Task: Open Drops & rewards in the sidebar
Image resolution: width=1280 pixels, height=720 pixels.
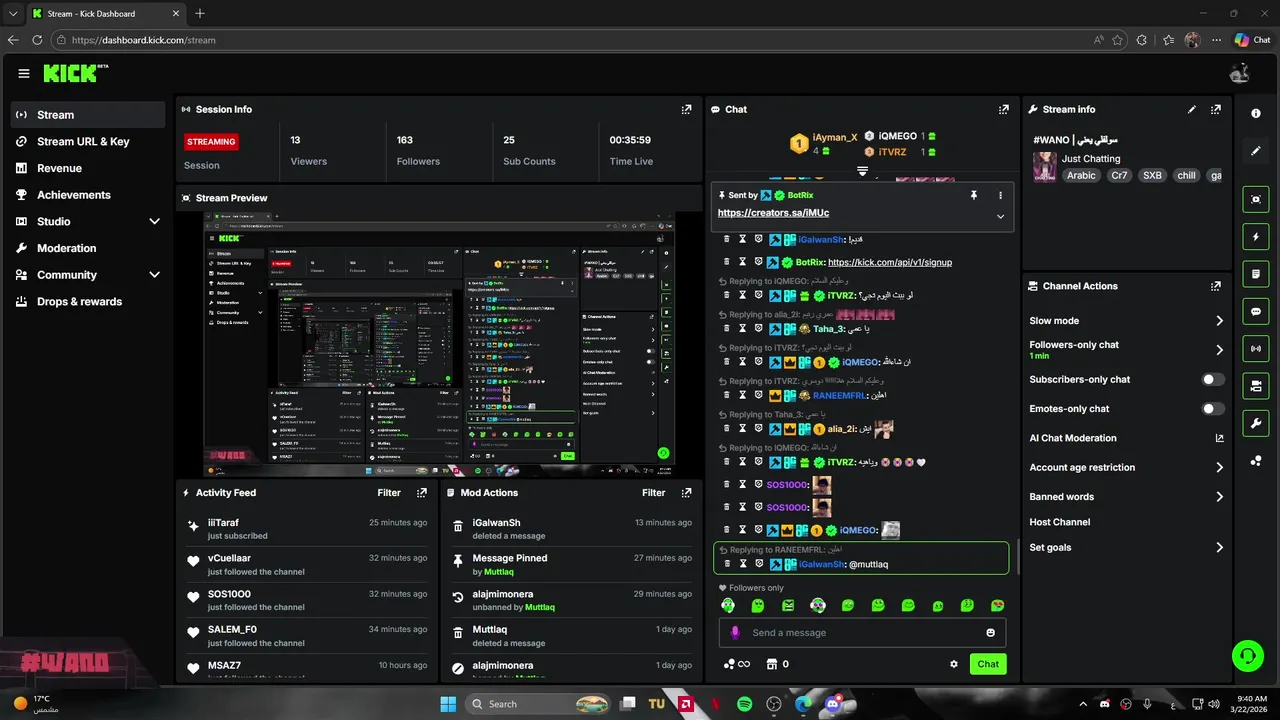Action: (x=88, y=302)
